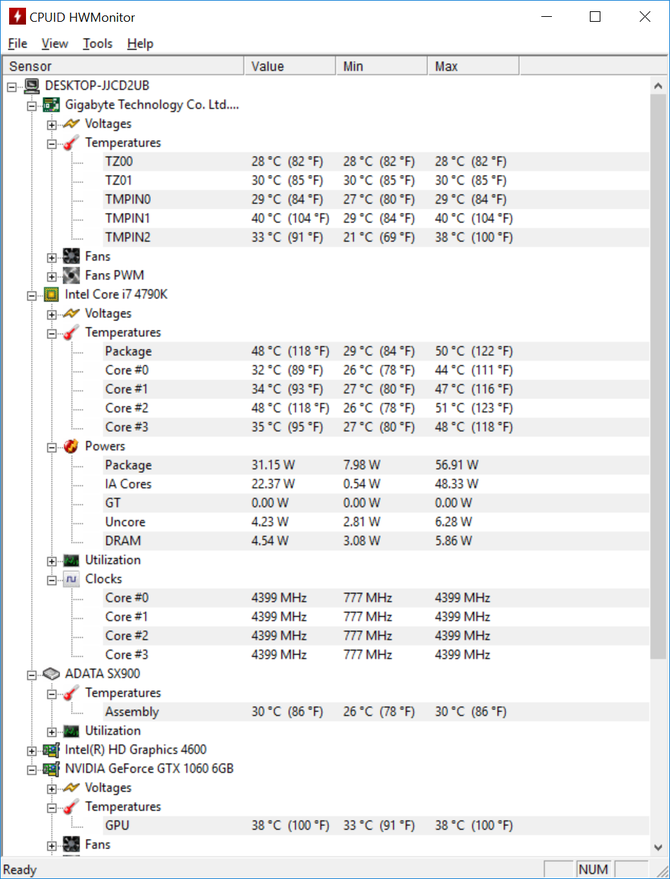
Task: Click the Max column header
Action: pos(473,66)
